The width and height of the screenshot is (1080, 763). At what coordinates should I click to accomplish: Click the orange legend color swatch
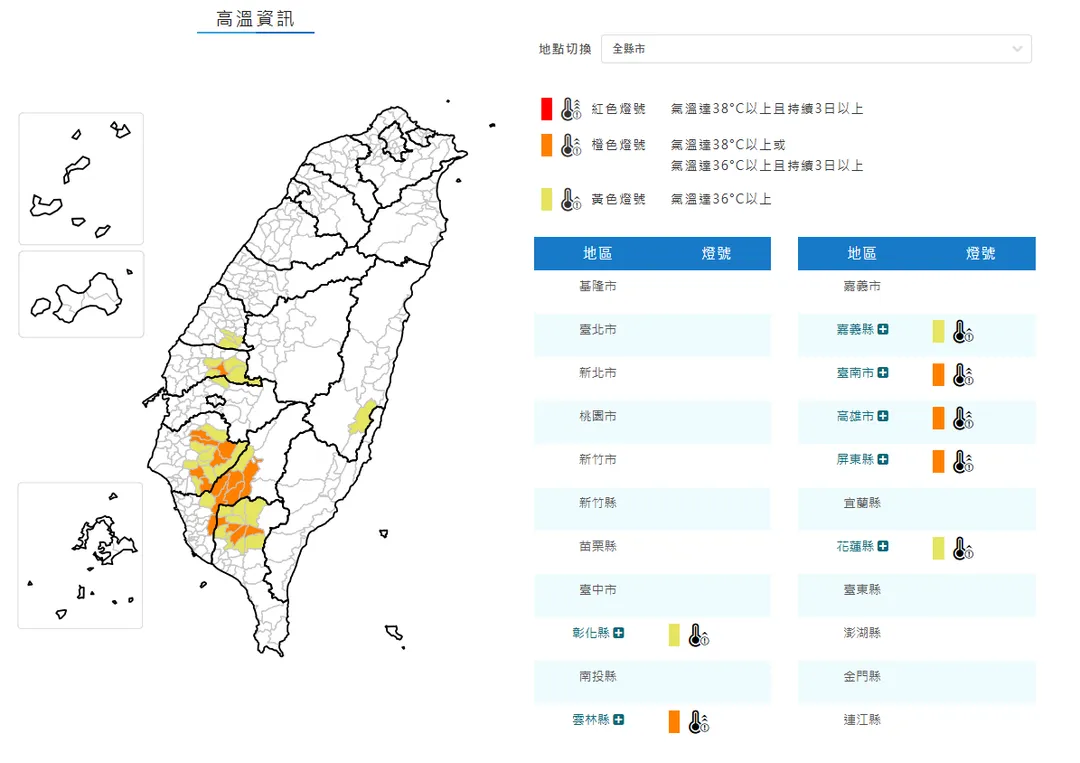546,145
